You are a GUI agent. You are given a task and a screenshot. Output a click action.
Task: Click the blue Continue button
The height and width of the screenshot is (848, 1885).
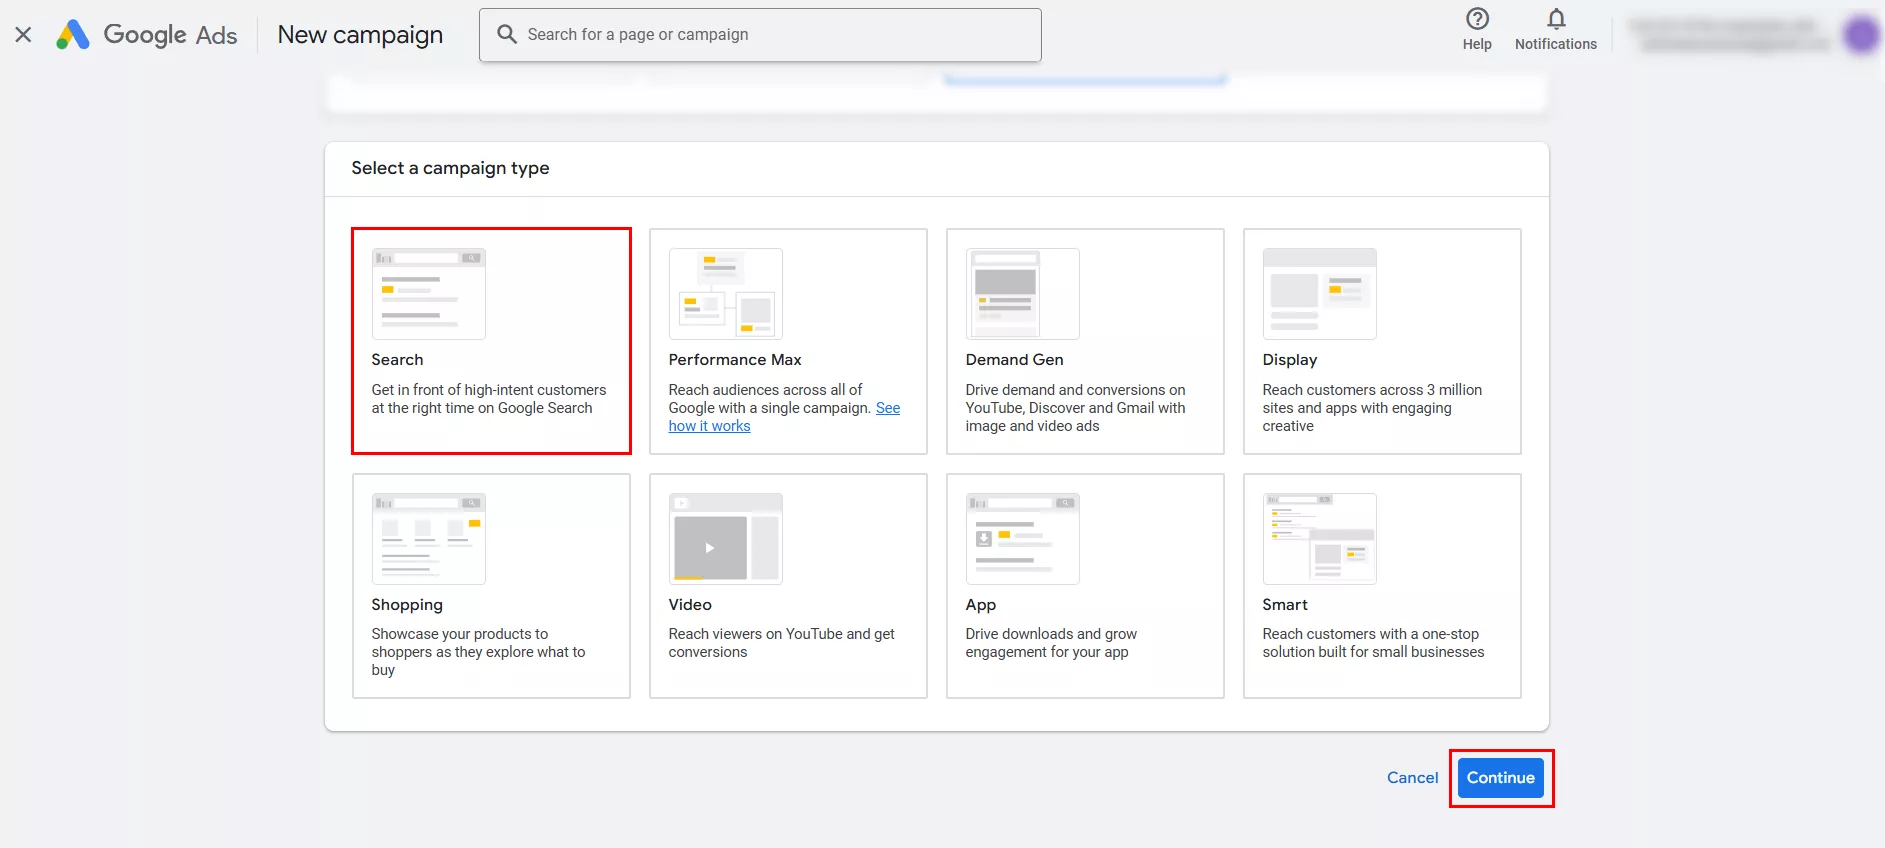coord(1500,778)
